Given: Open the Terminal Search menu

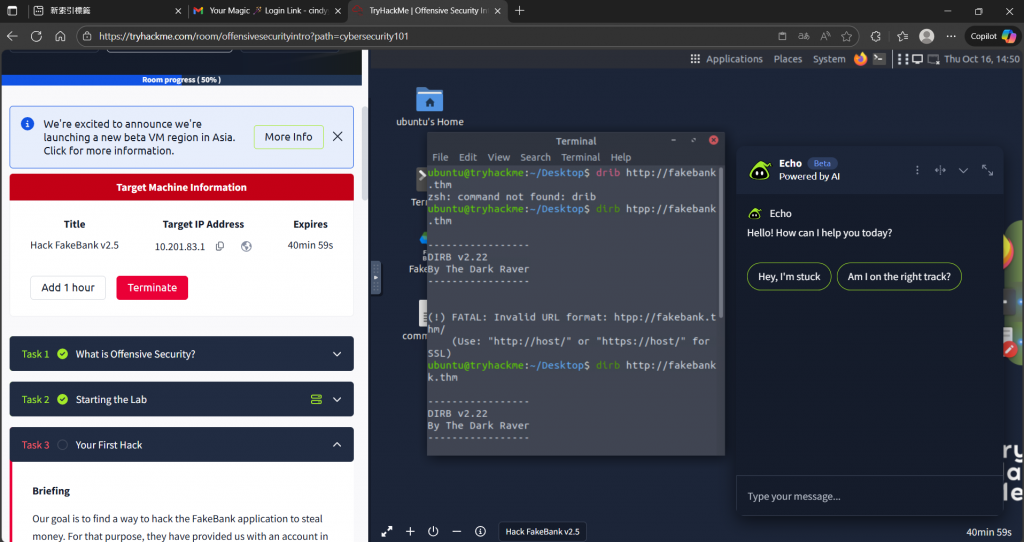Looking at the screenshot, I should tap(536, 157).
